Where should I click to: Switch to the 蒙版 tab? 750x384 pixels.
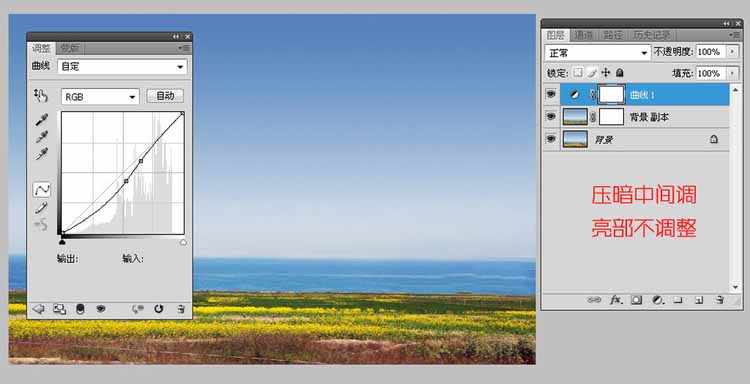click(x=70, y=48)
